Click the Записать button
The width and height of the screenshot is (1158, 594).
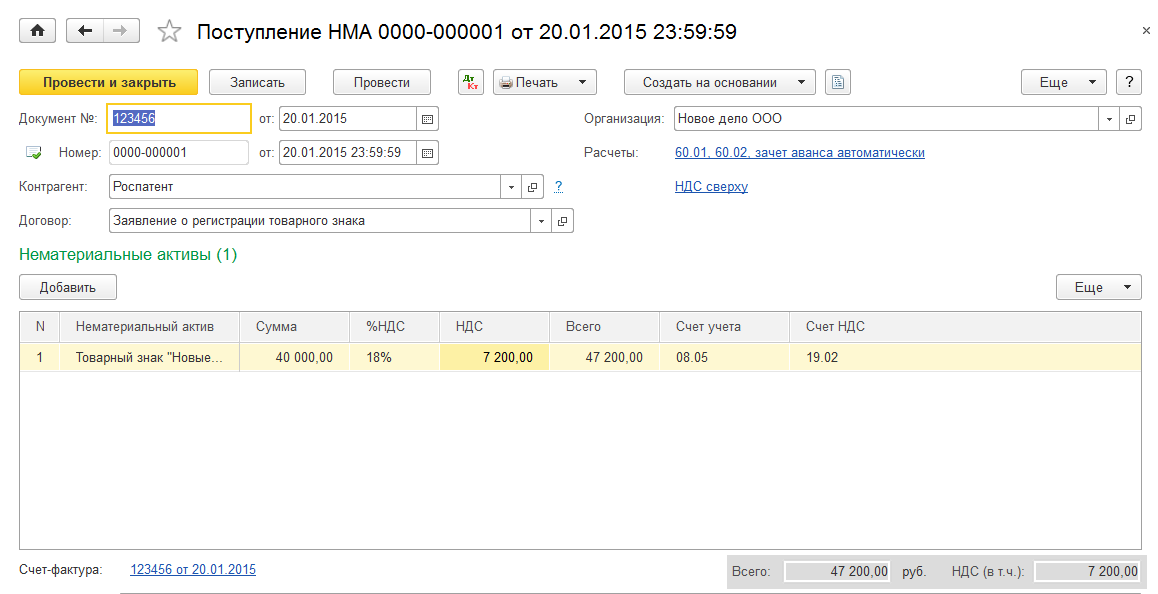point(257,82)
